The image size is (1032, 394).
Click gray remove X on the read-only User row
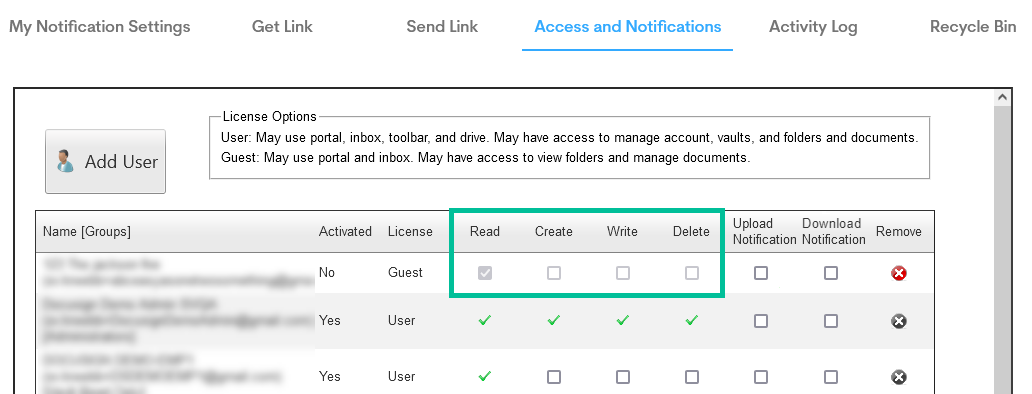click(x=898, y=377)
